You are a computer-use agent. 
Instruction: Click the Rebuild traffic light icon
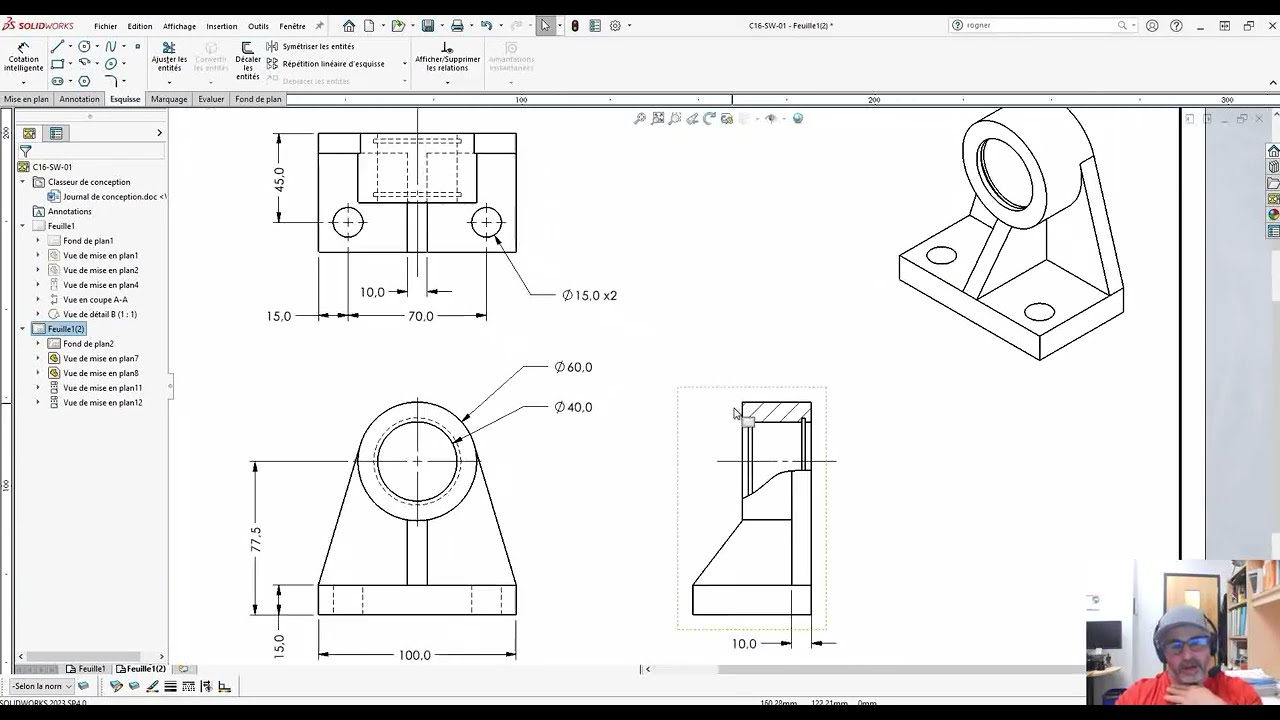point(575,26)
